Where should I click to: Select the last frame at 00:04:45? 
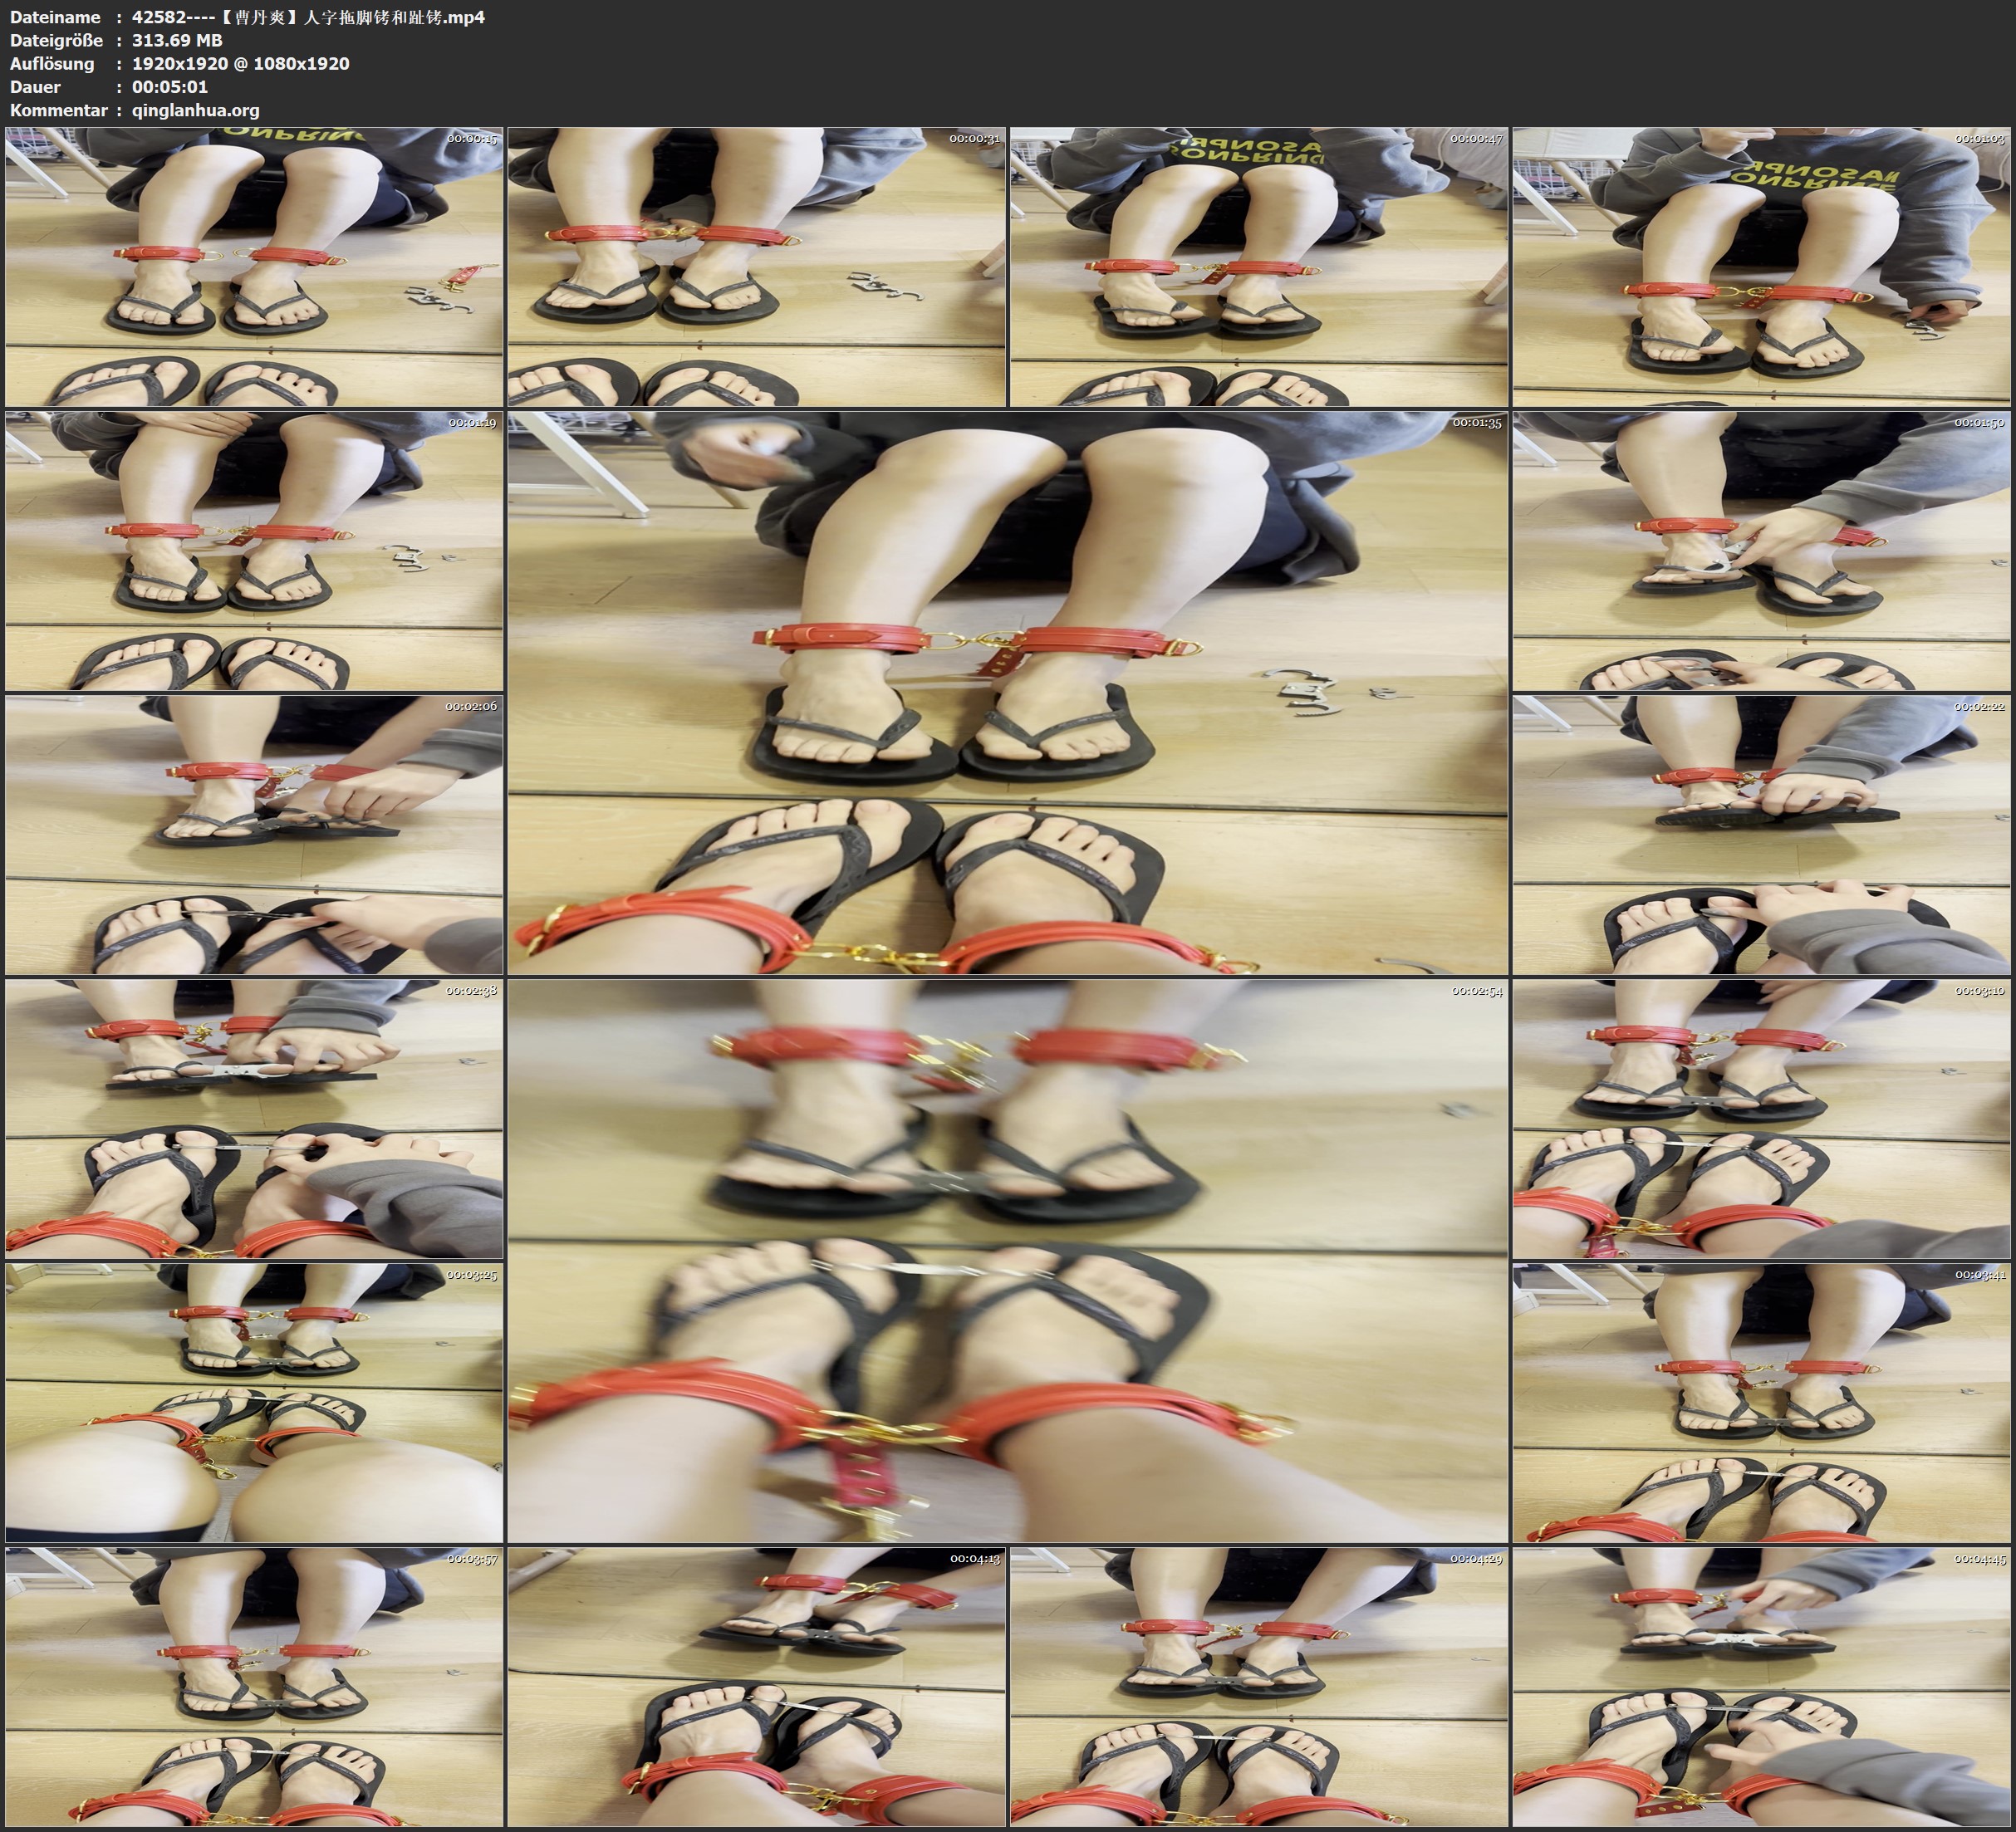coord(1761,1686)
